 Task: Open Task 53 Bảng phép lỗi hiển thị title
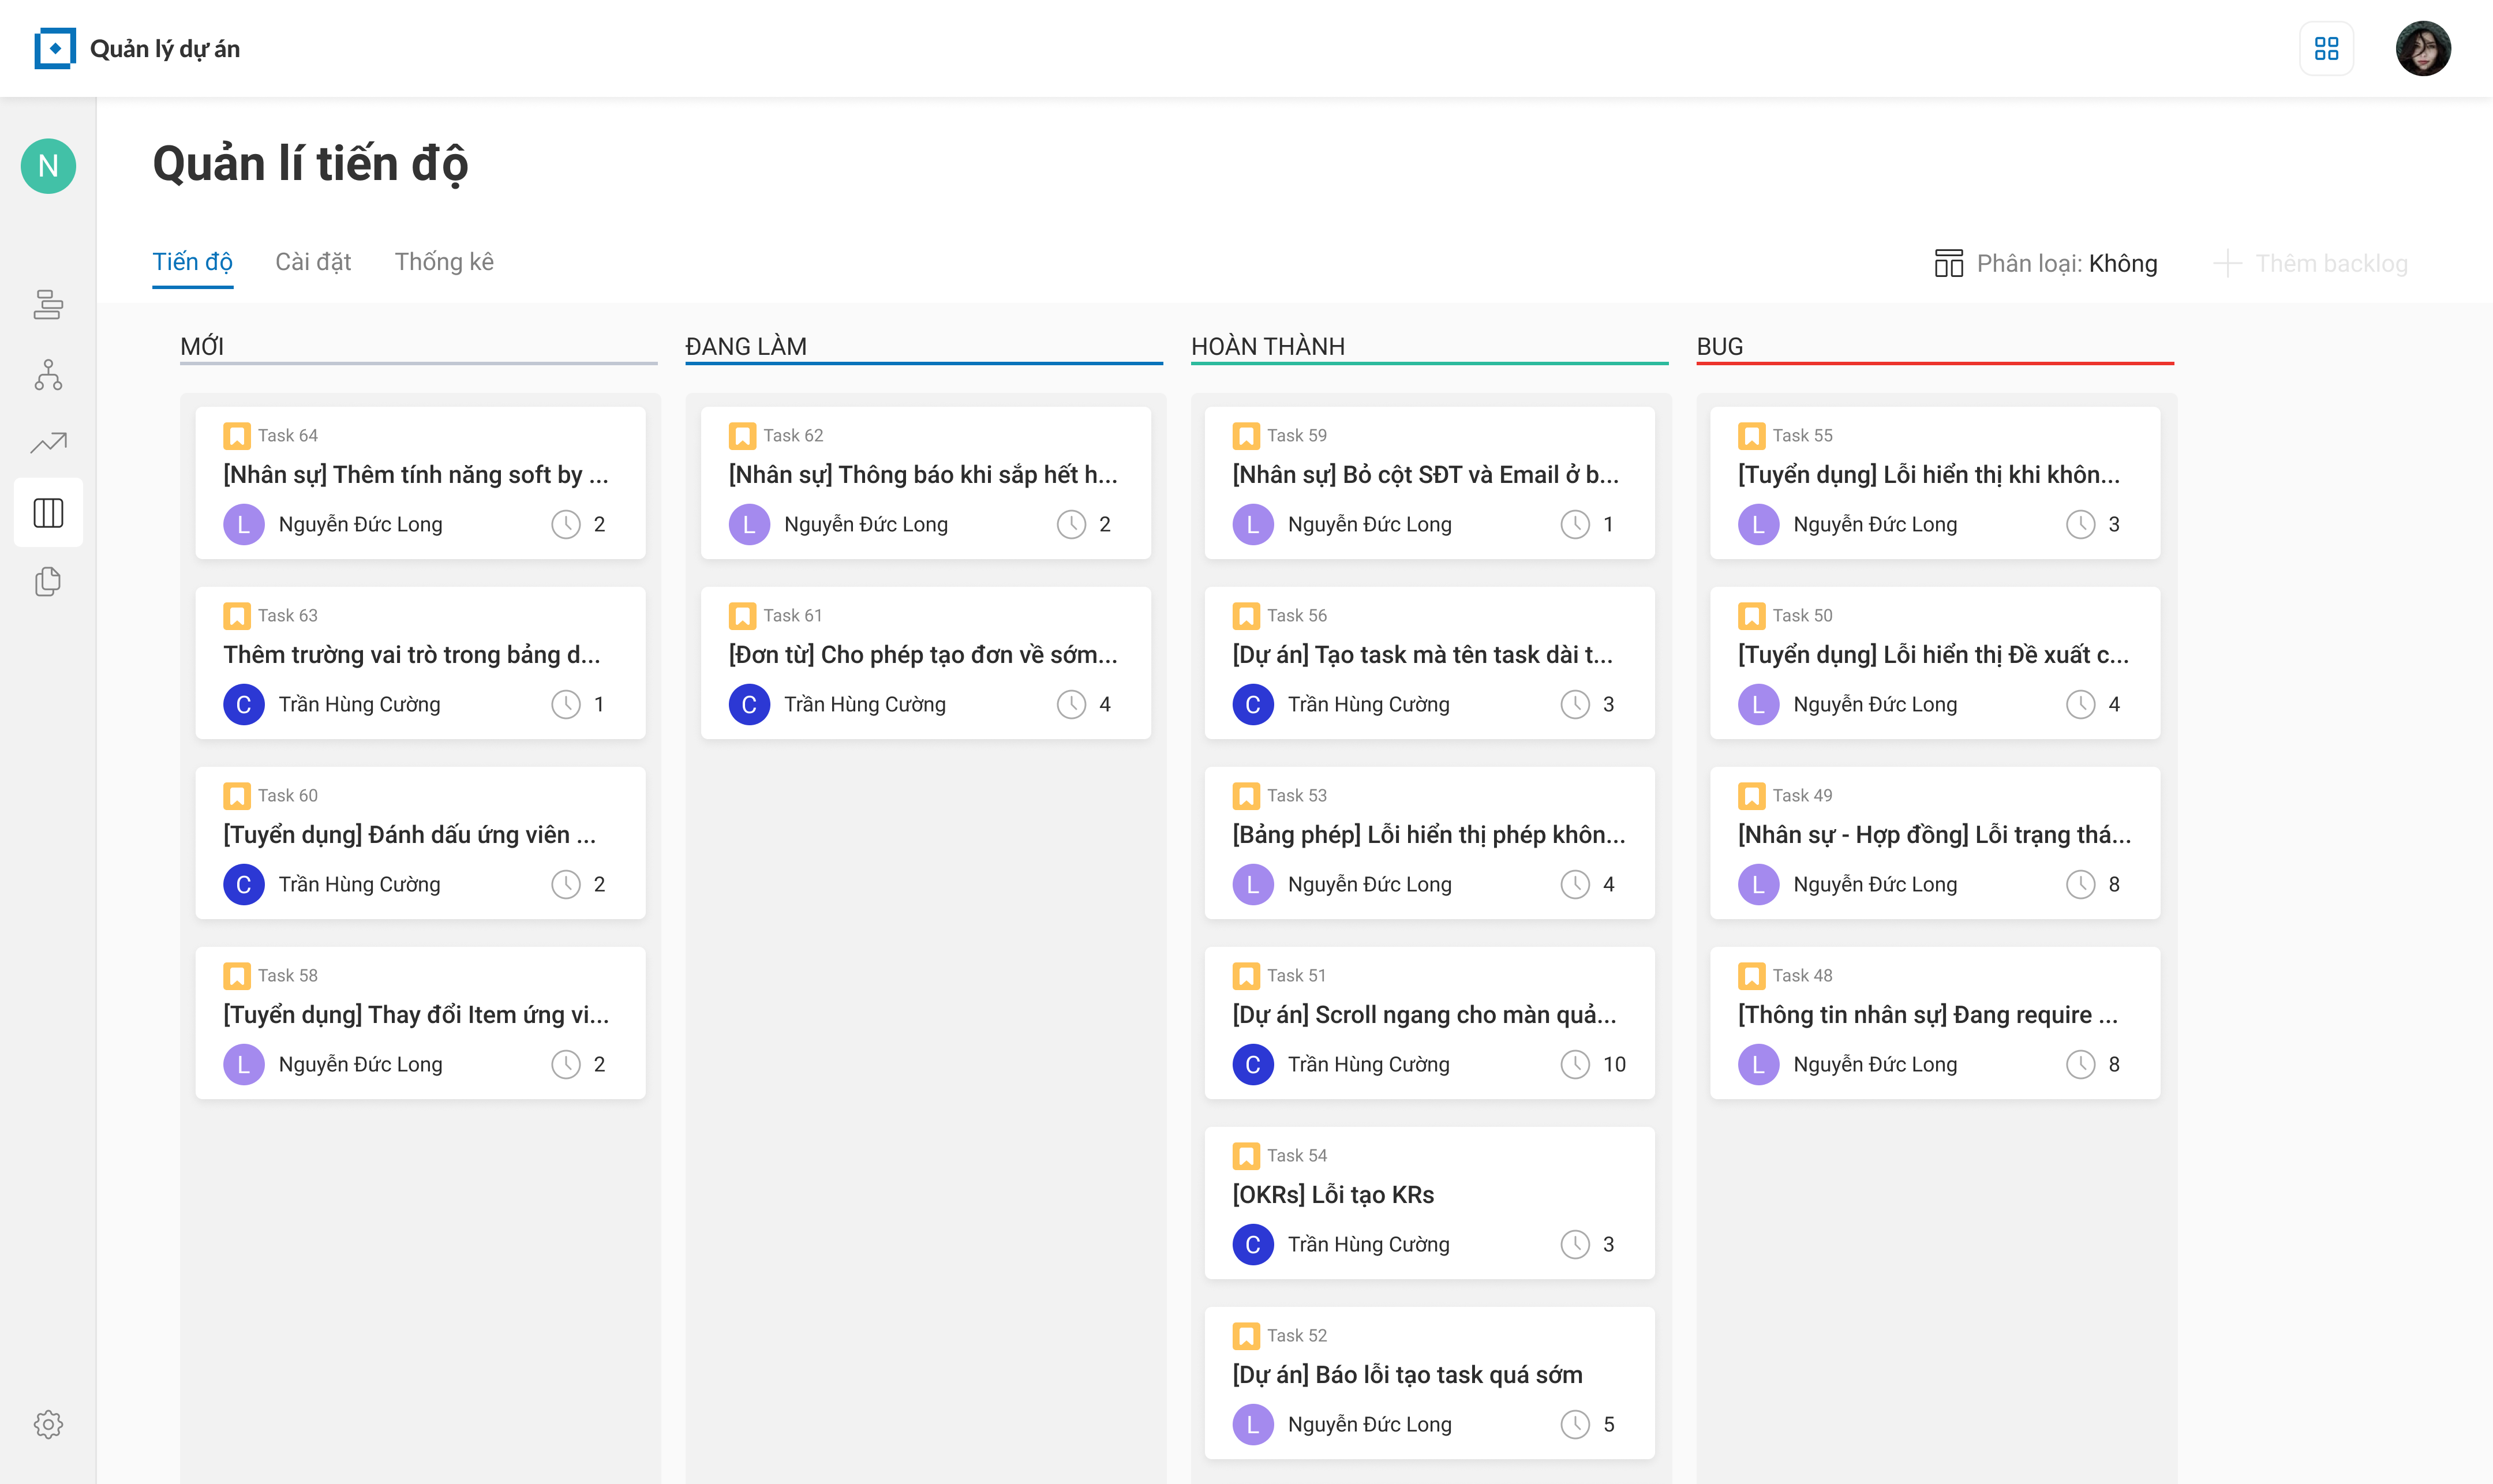point(1429,834)
